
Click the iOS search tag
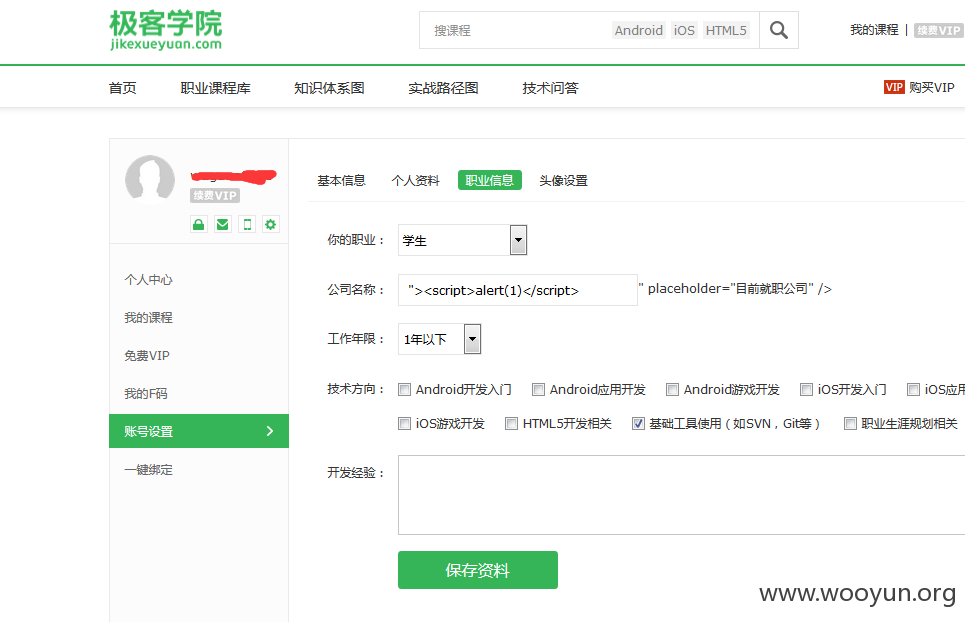[684, 30]
